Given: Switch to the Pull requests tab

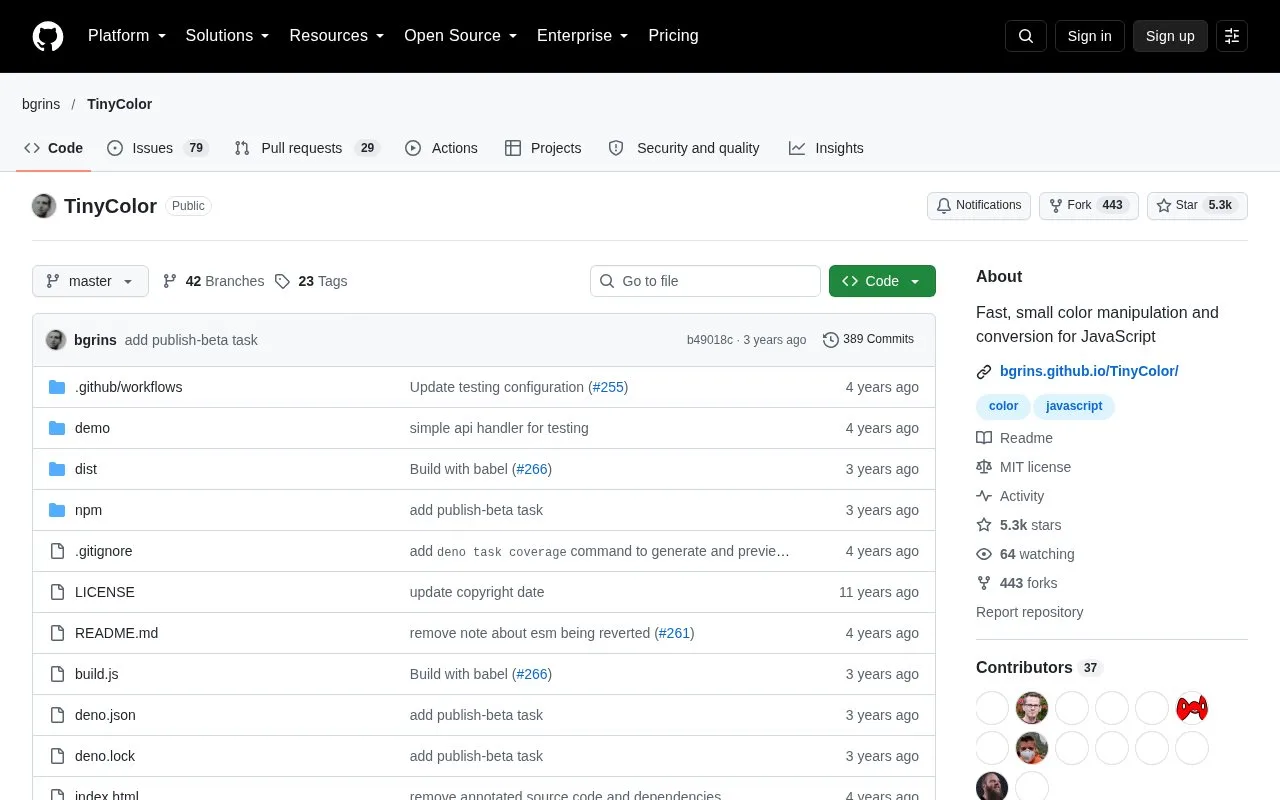Looking at the screenshot, I should click(307, 148).
